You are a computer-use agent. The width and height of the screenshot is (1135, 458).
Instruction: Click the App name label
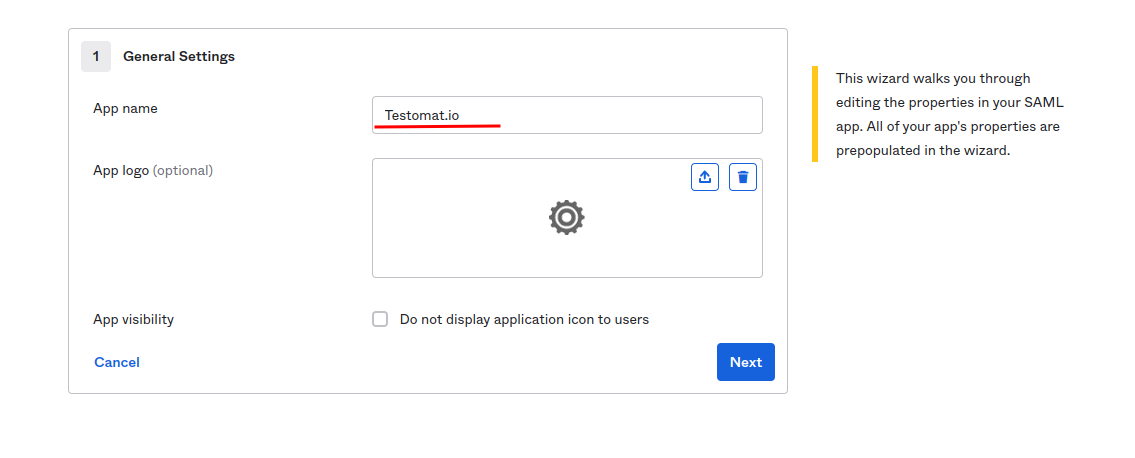tap(125, 108)
